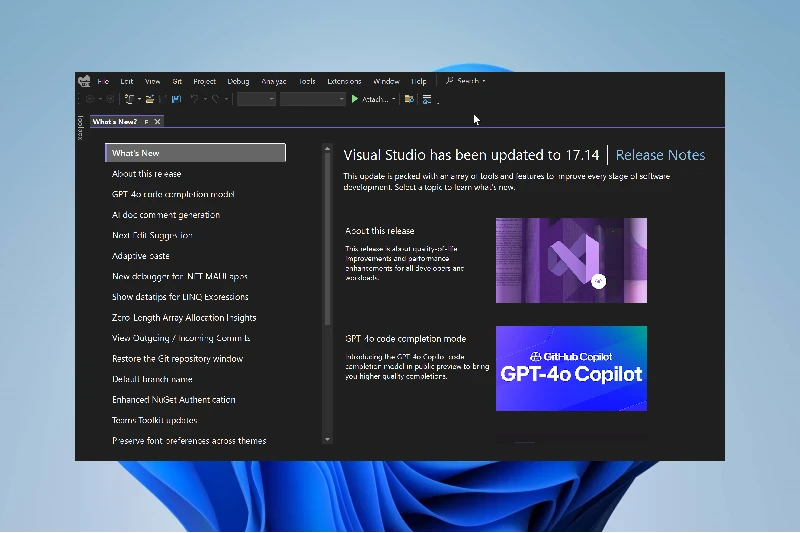
Task: Expand the Undo history dropdown arrow
Action: pos(205,99)
